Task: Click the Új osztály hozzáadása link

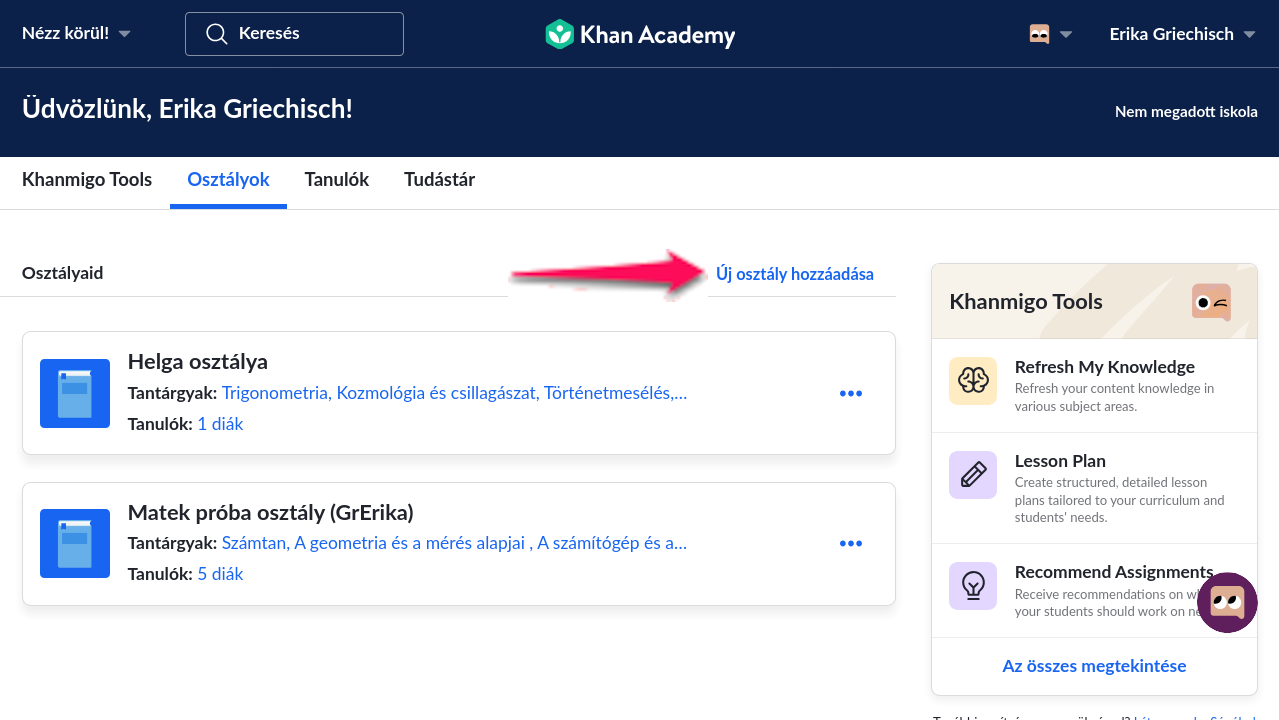Action: (795, 274)
